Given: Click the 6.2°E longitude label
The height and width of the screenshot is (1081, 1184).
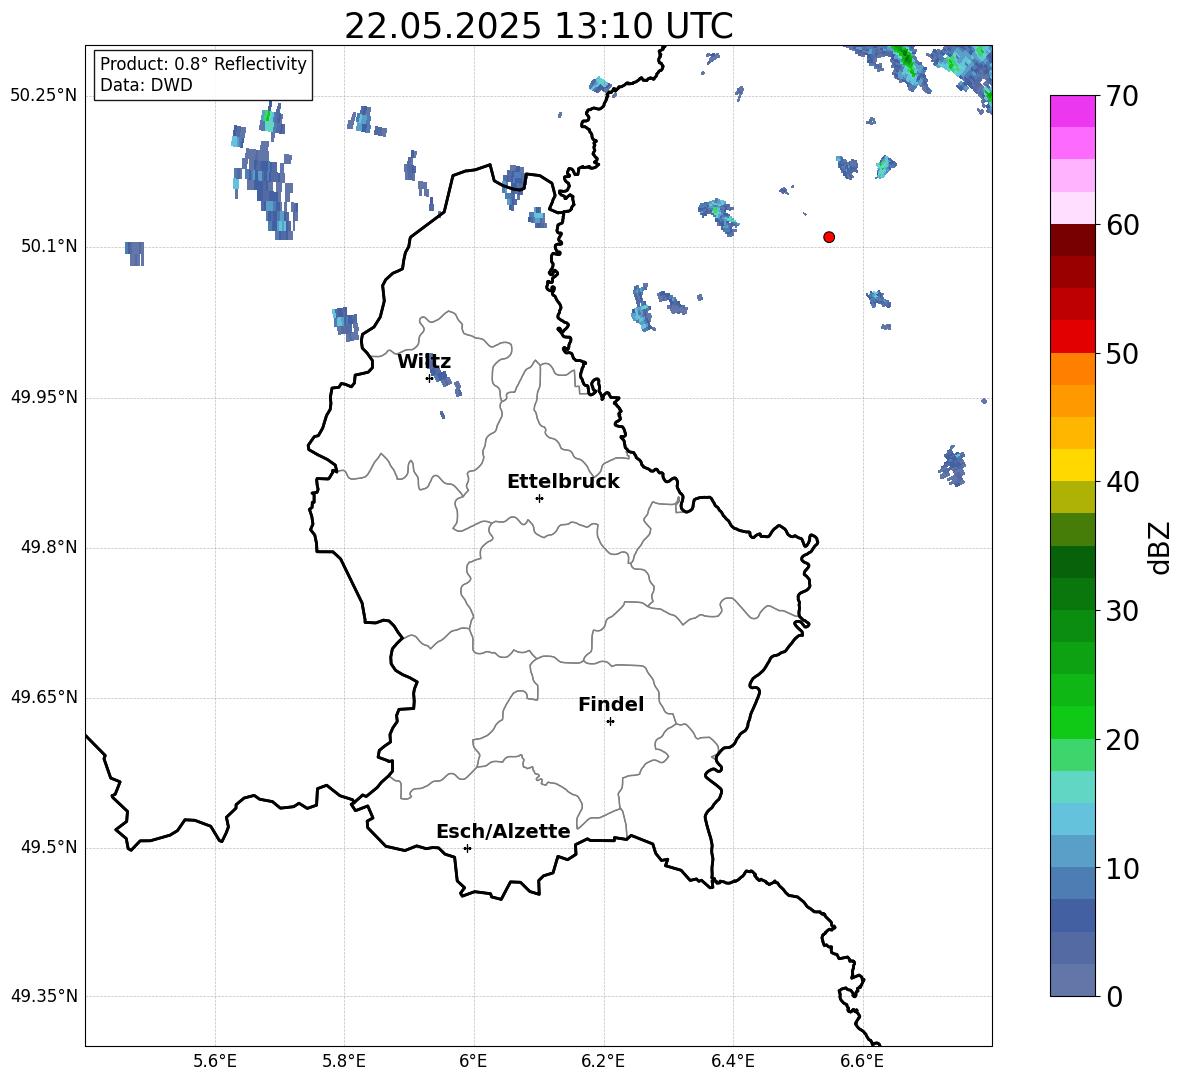Looking at the screenshot, I should coord(603,1061).
